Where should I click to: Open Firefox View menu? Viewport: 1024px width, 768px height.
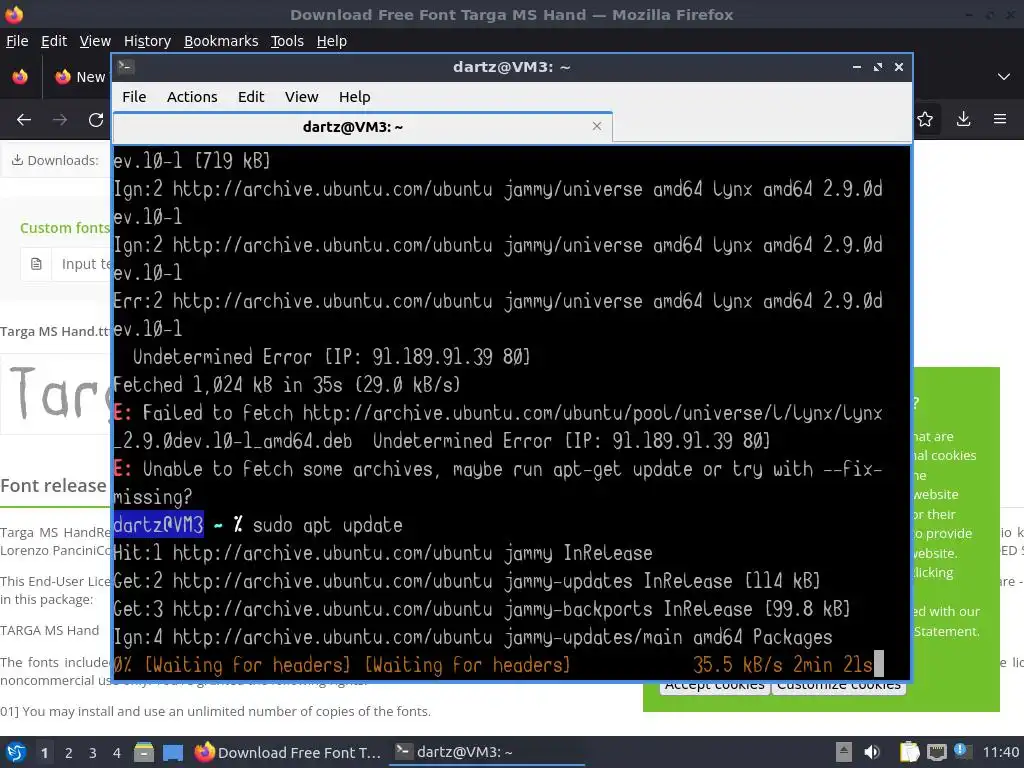coord(95,41)
